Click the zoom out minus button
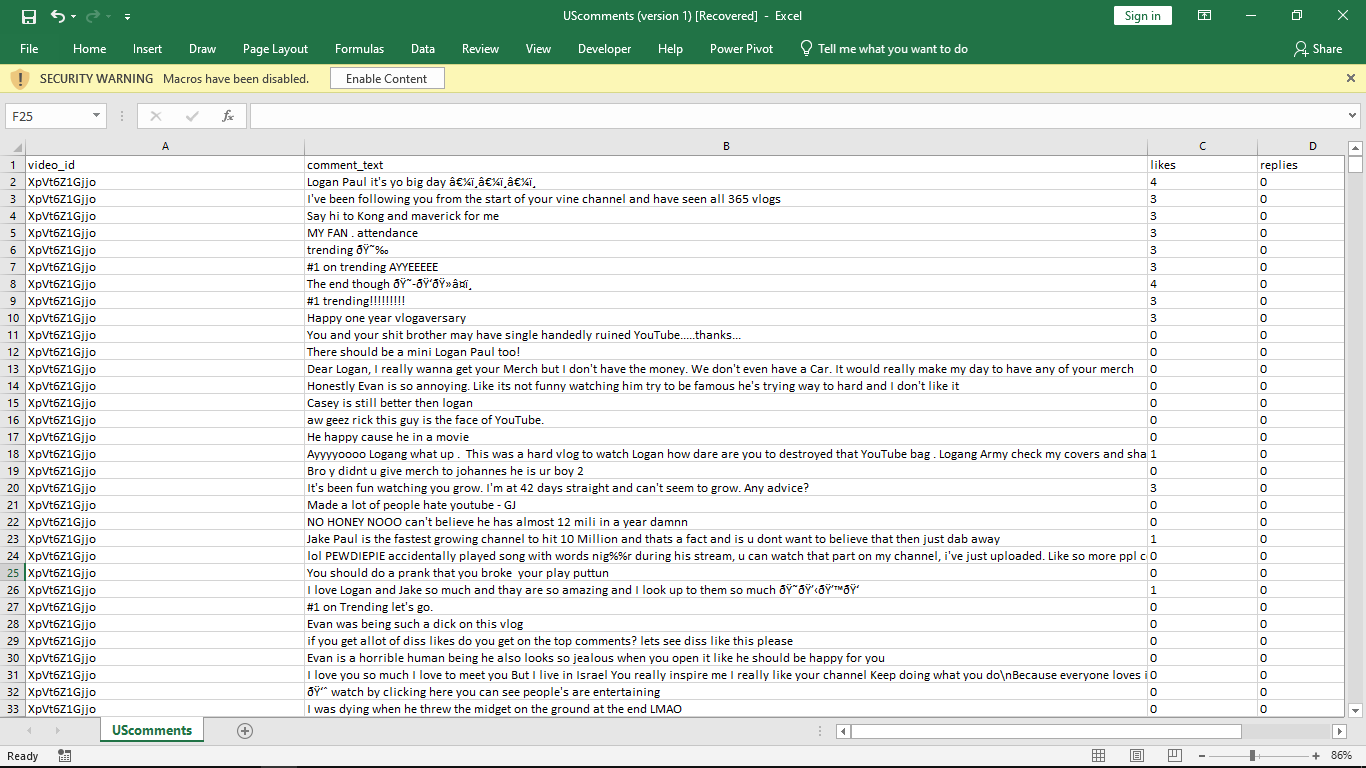The height and width of the screenshot is (768, 1366). pos(1203,756)
